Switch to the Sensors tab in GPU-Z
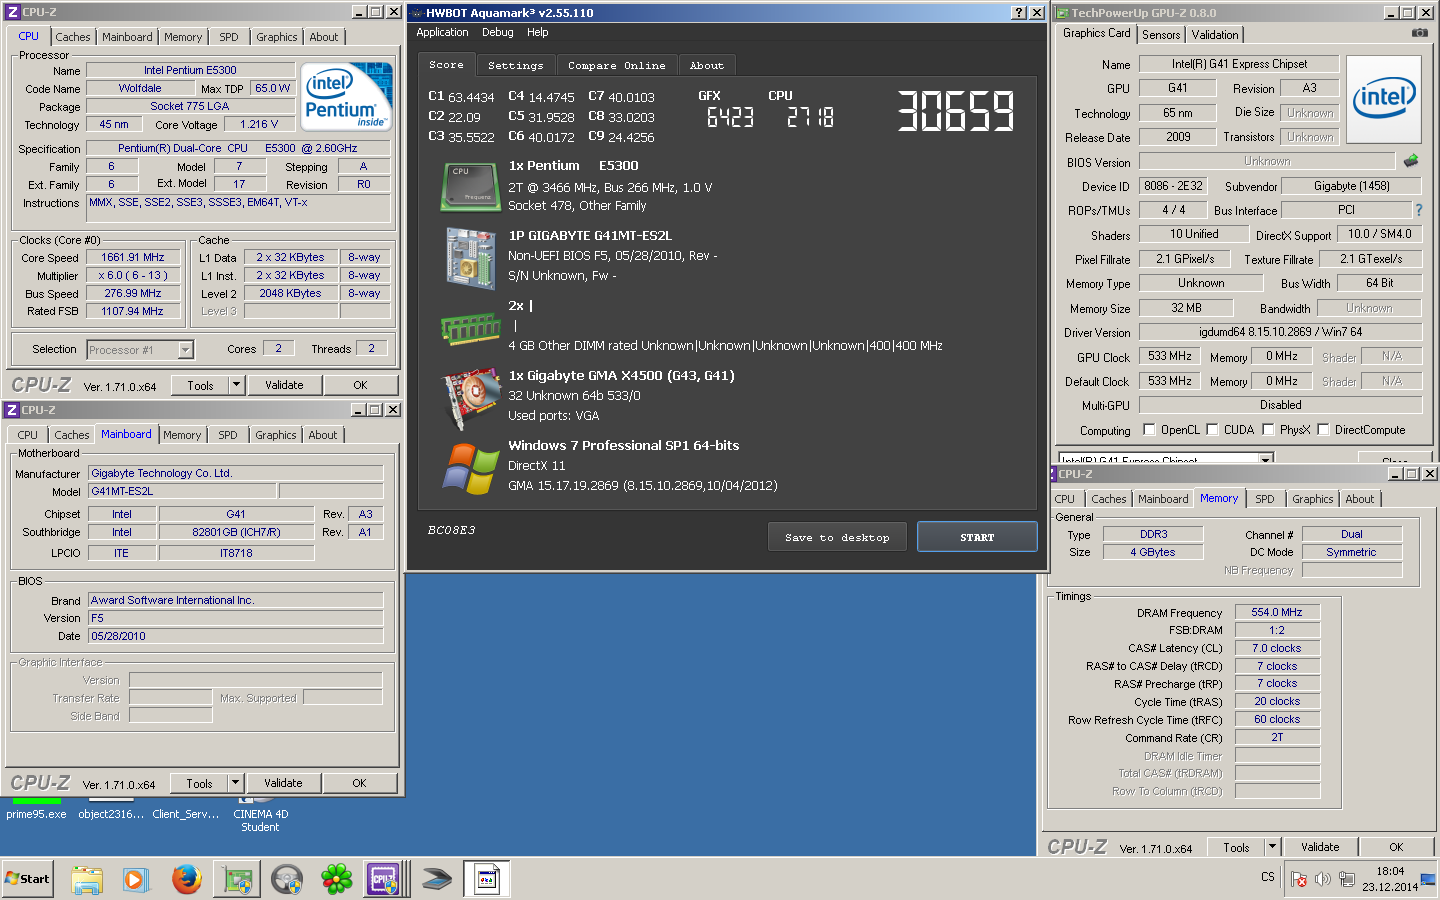Image resolution: width=1440 pixels, height=900 pixels. (1161, 35)
